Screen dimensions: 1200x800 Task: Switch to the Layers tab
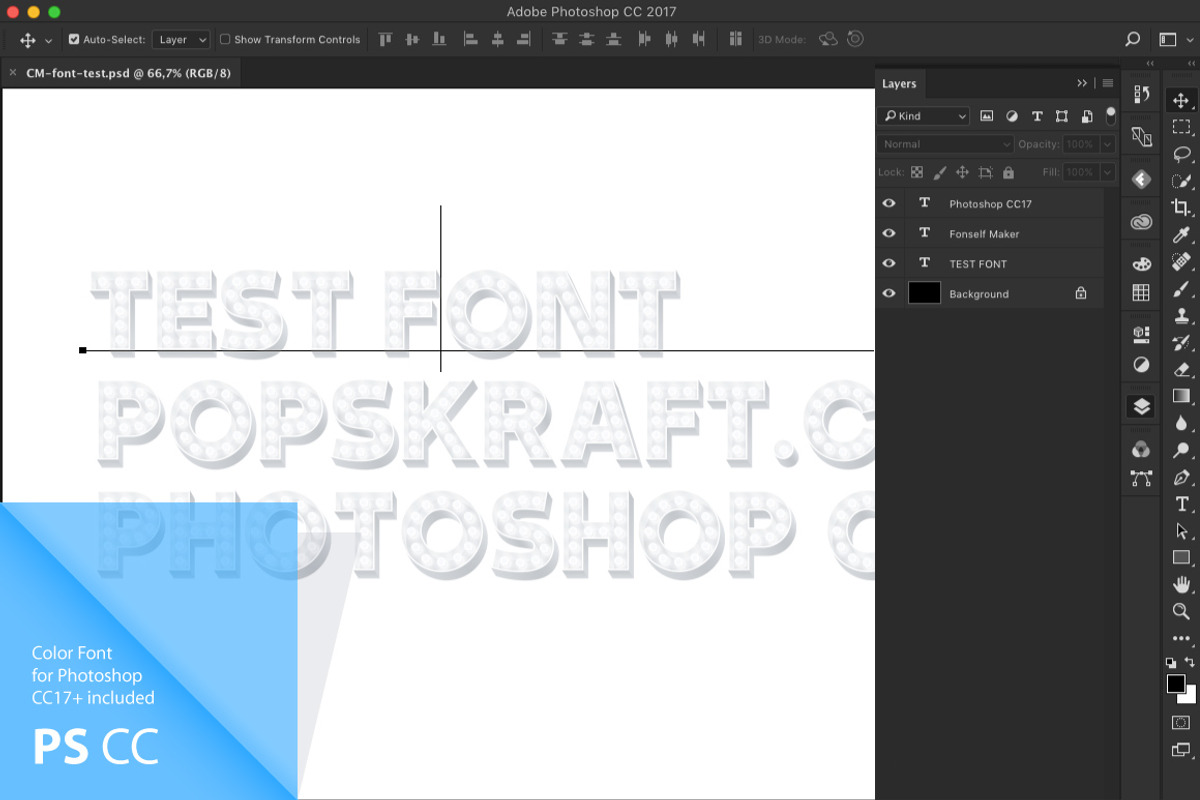point(899,84)
